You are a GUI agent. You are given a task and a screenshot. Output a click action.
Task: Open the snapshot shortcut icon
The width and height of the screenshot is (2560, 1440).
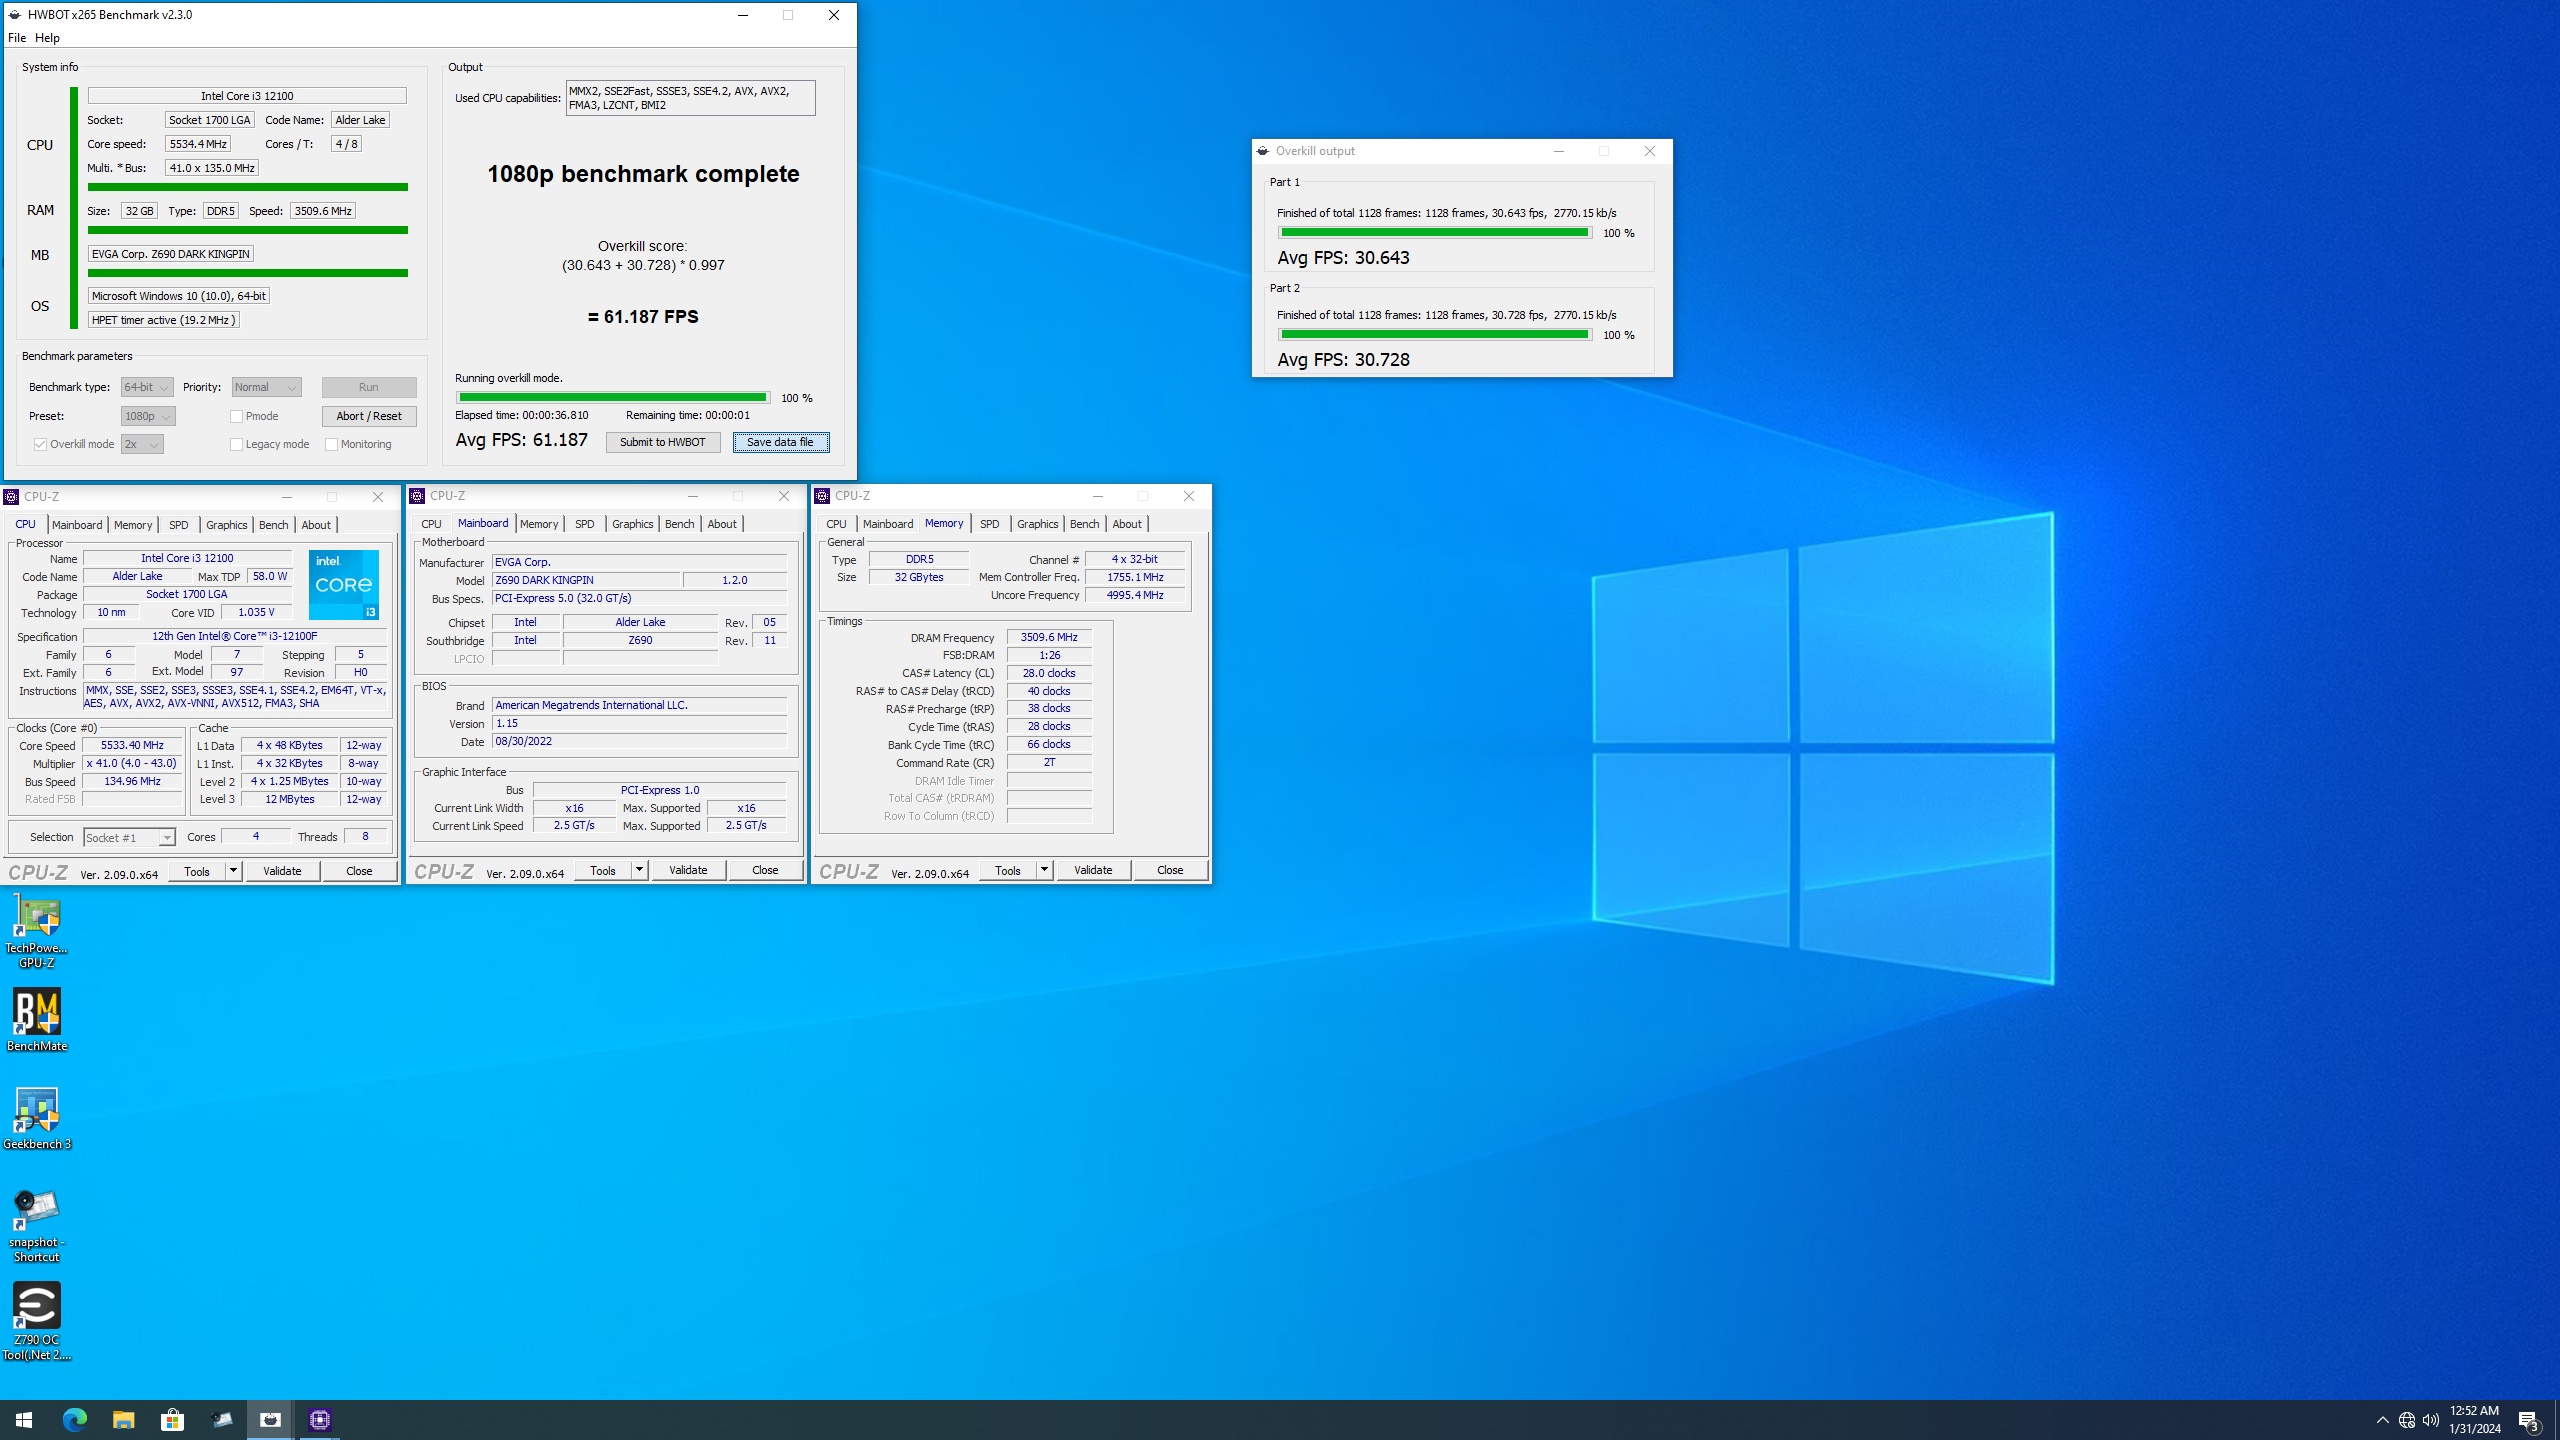(x=37, y=1226)
